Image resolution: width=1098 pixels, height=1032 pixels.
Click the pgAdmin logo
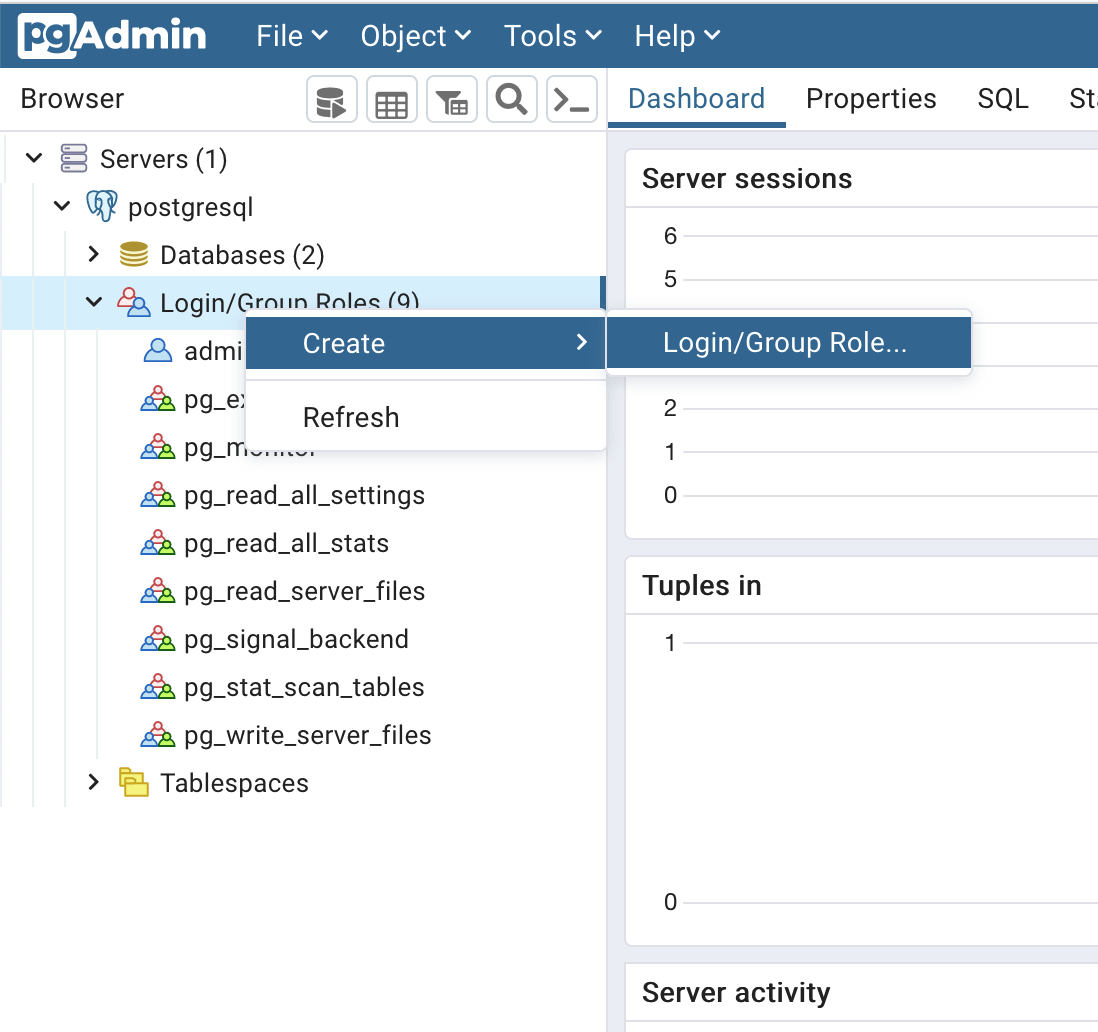(x=112, y=36)
